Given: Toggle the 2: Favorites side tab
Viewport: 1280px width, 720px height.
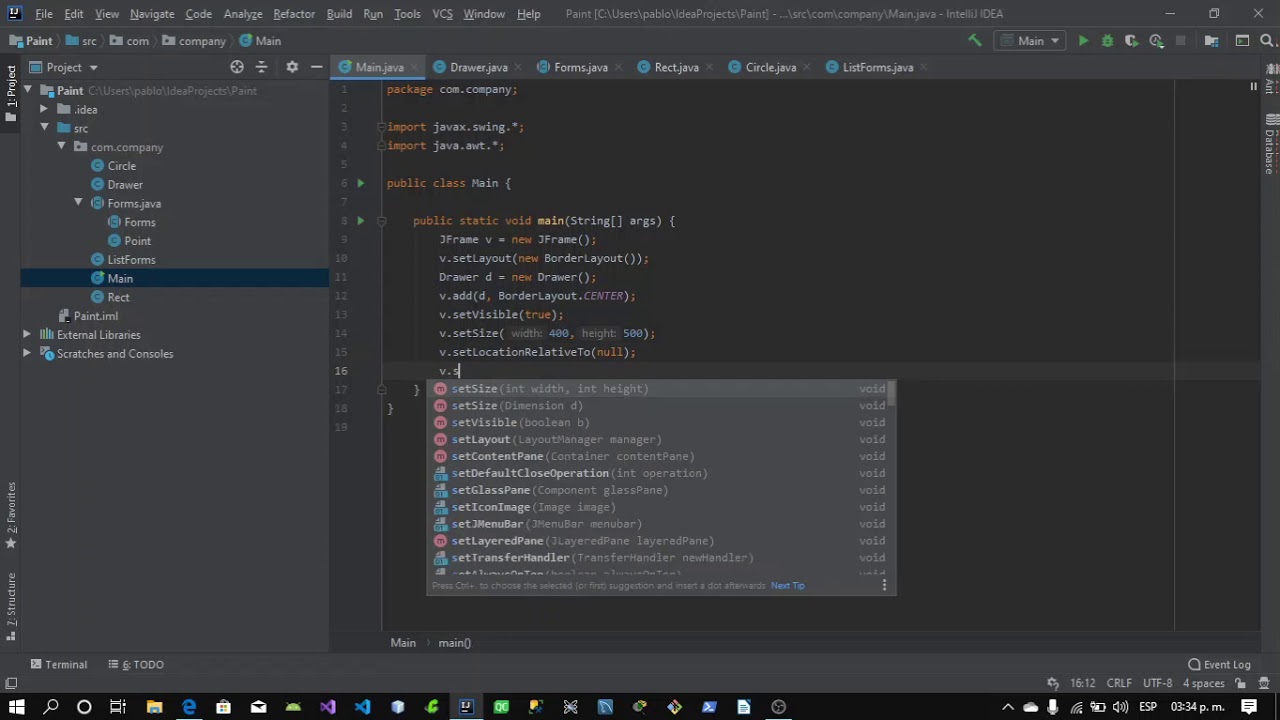Looking at the screenshot, I should [10, 514].
